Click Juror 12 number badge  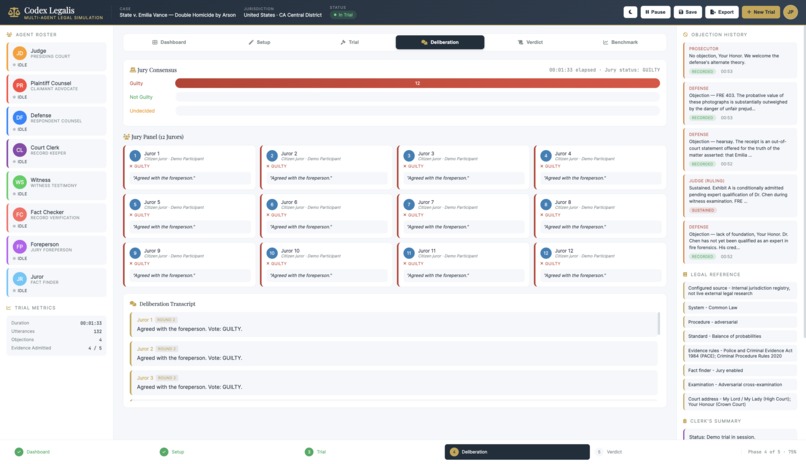pos(546,253)
